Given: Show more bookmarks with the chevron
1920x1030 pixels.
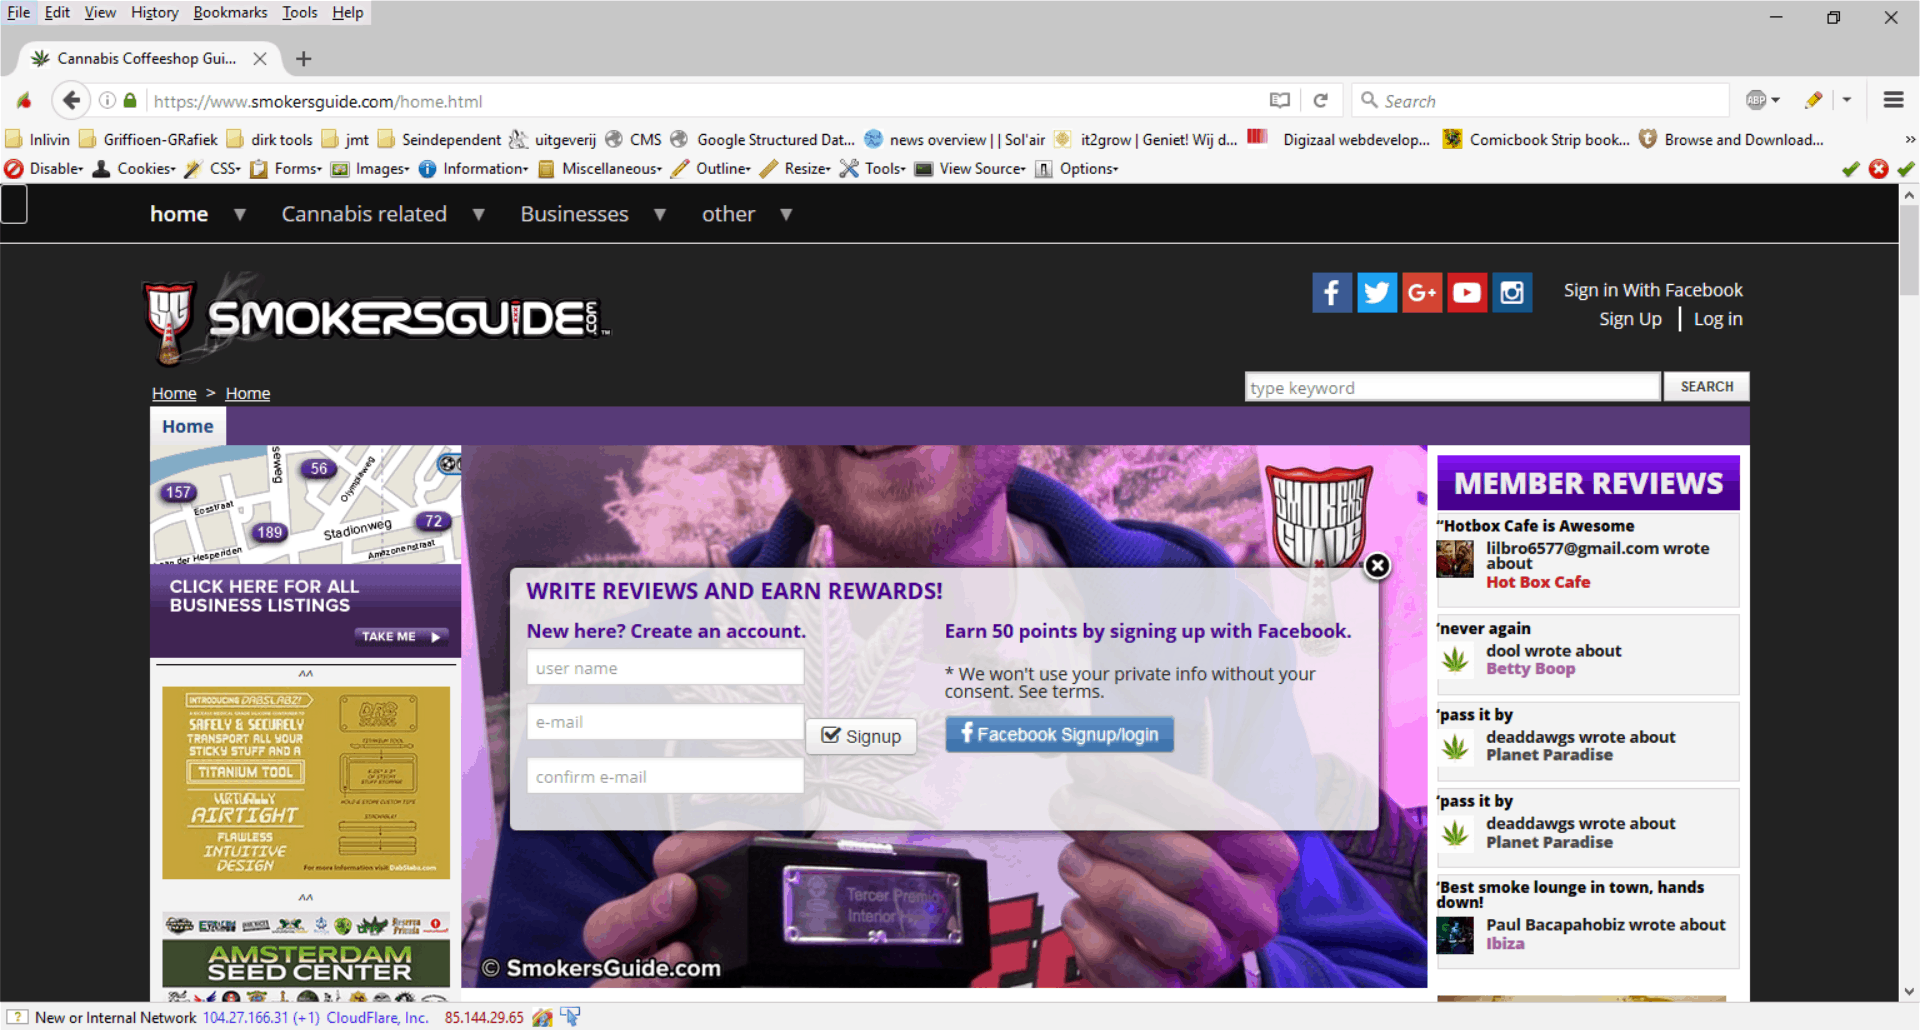Looking at the screenshot, I should click(1910, 140).
